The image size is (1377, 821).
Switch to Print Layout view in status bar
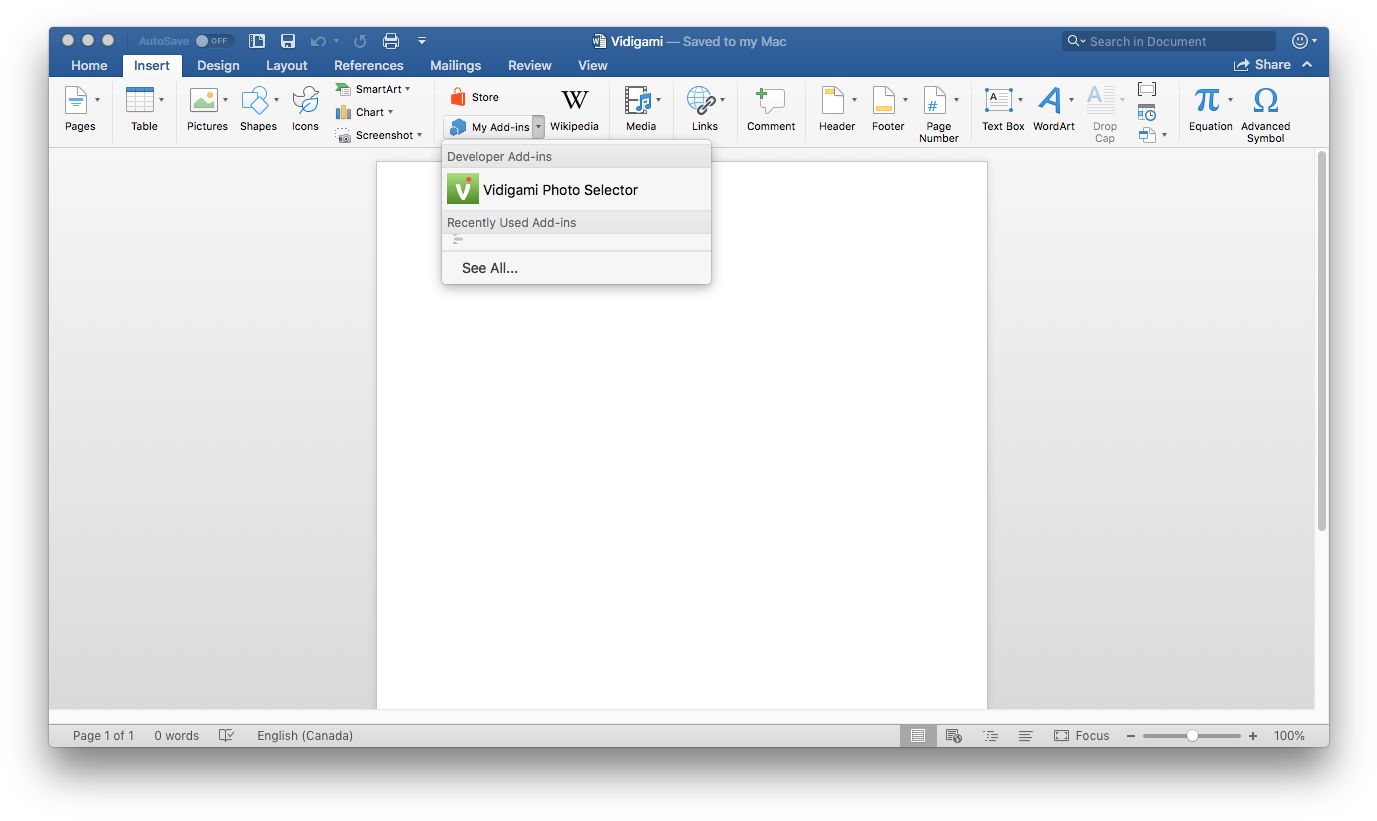pos(917,736)
